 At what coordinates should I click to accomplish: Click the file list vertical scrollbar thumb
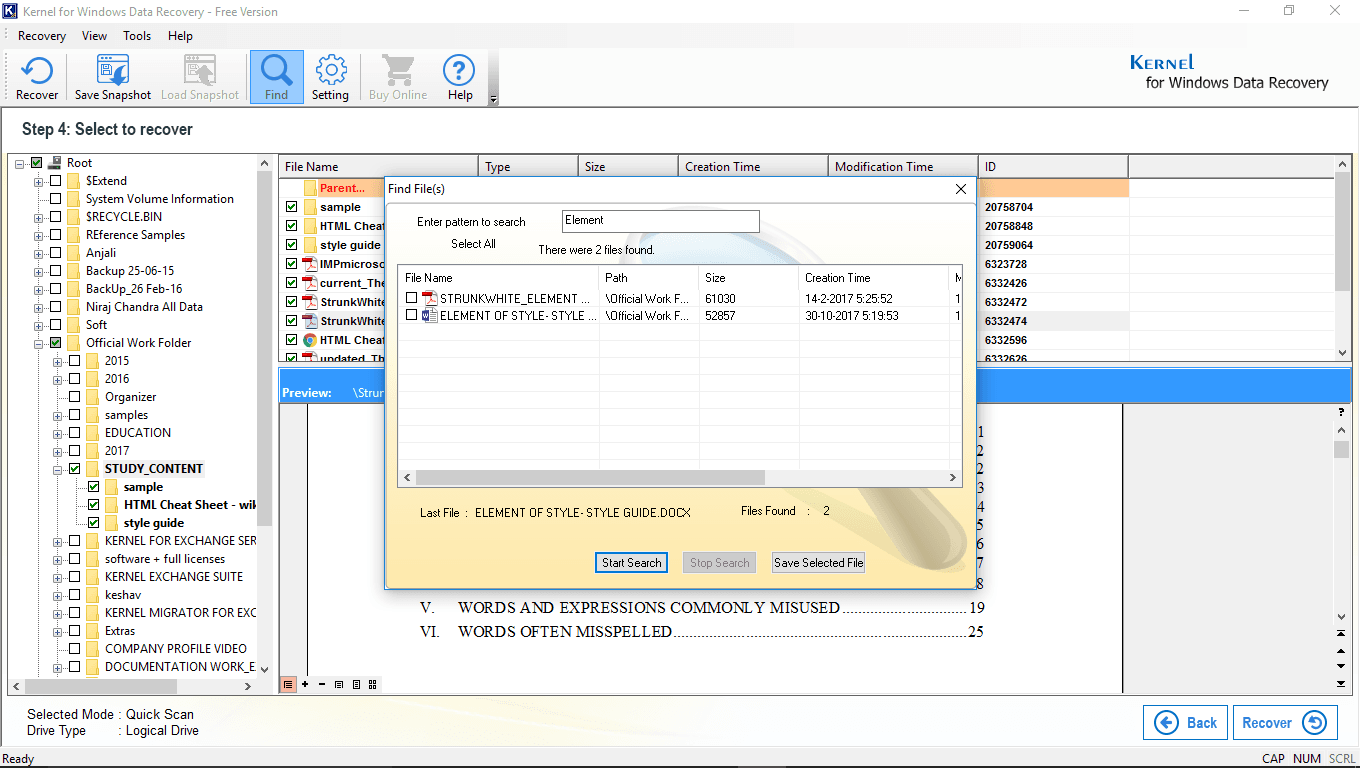tap(1342, 234)
